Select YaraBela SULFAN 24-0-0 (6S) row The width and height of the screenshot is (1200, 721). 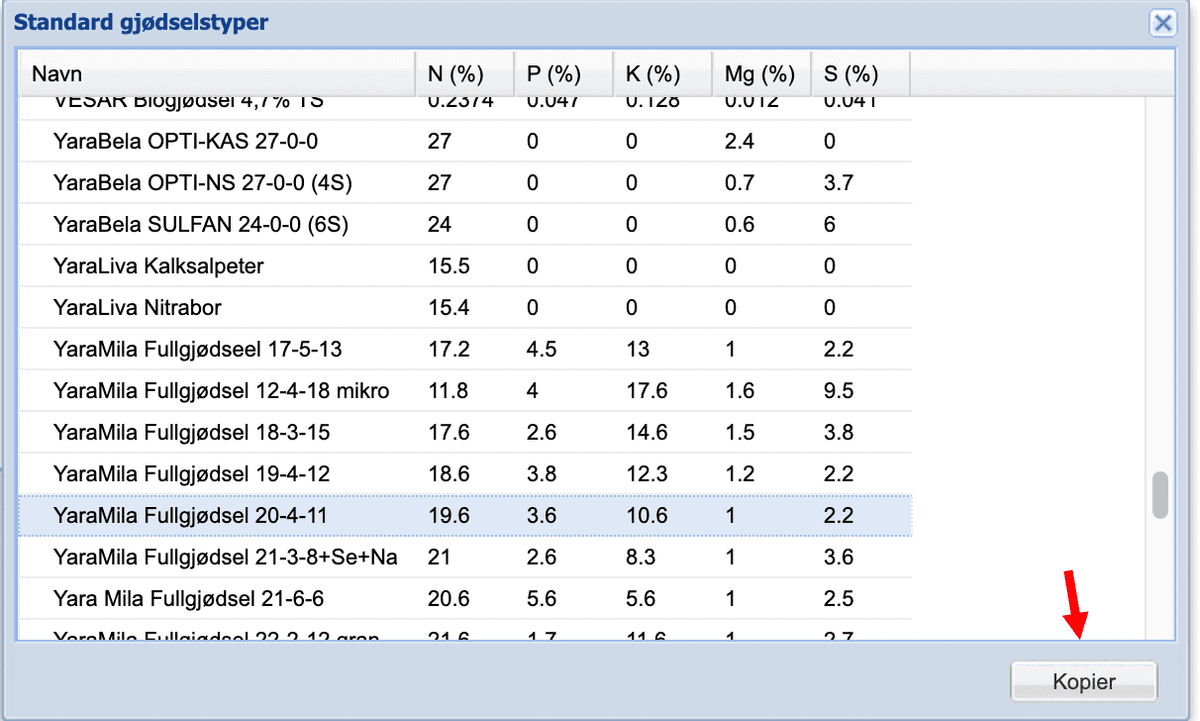465,225
